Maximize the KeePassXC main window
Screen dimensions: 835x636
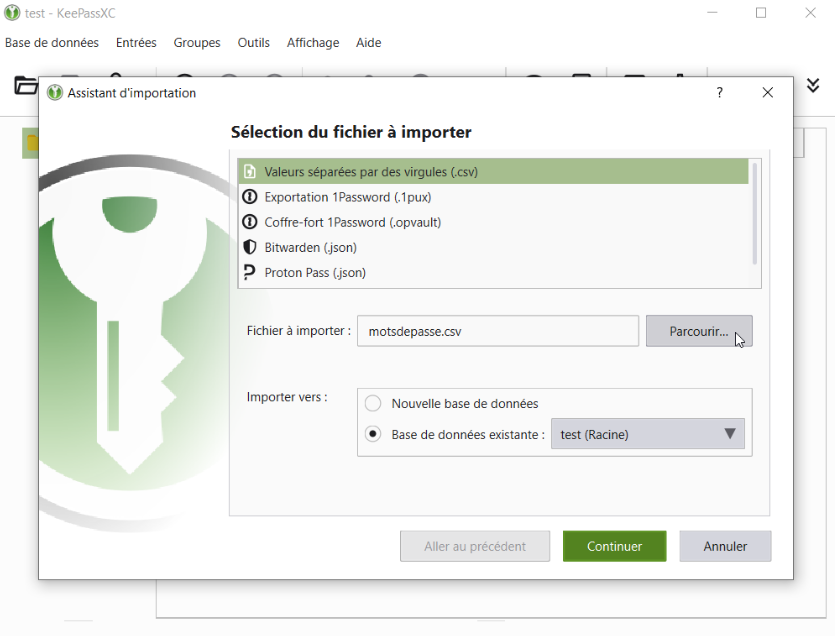pos(761,13)
